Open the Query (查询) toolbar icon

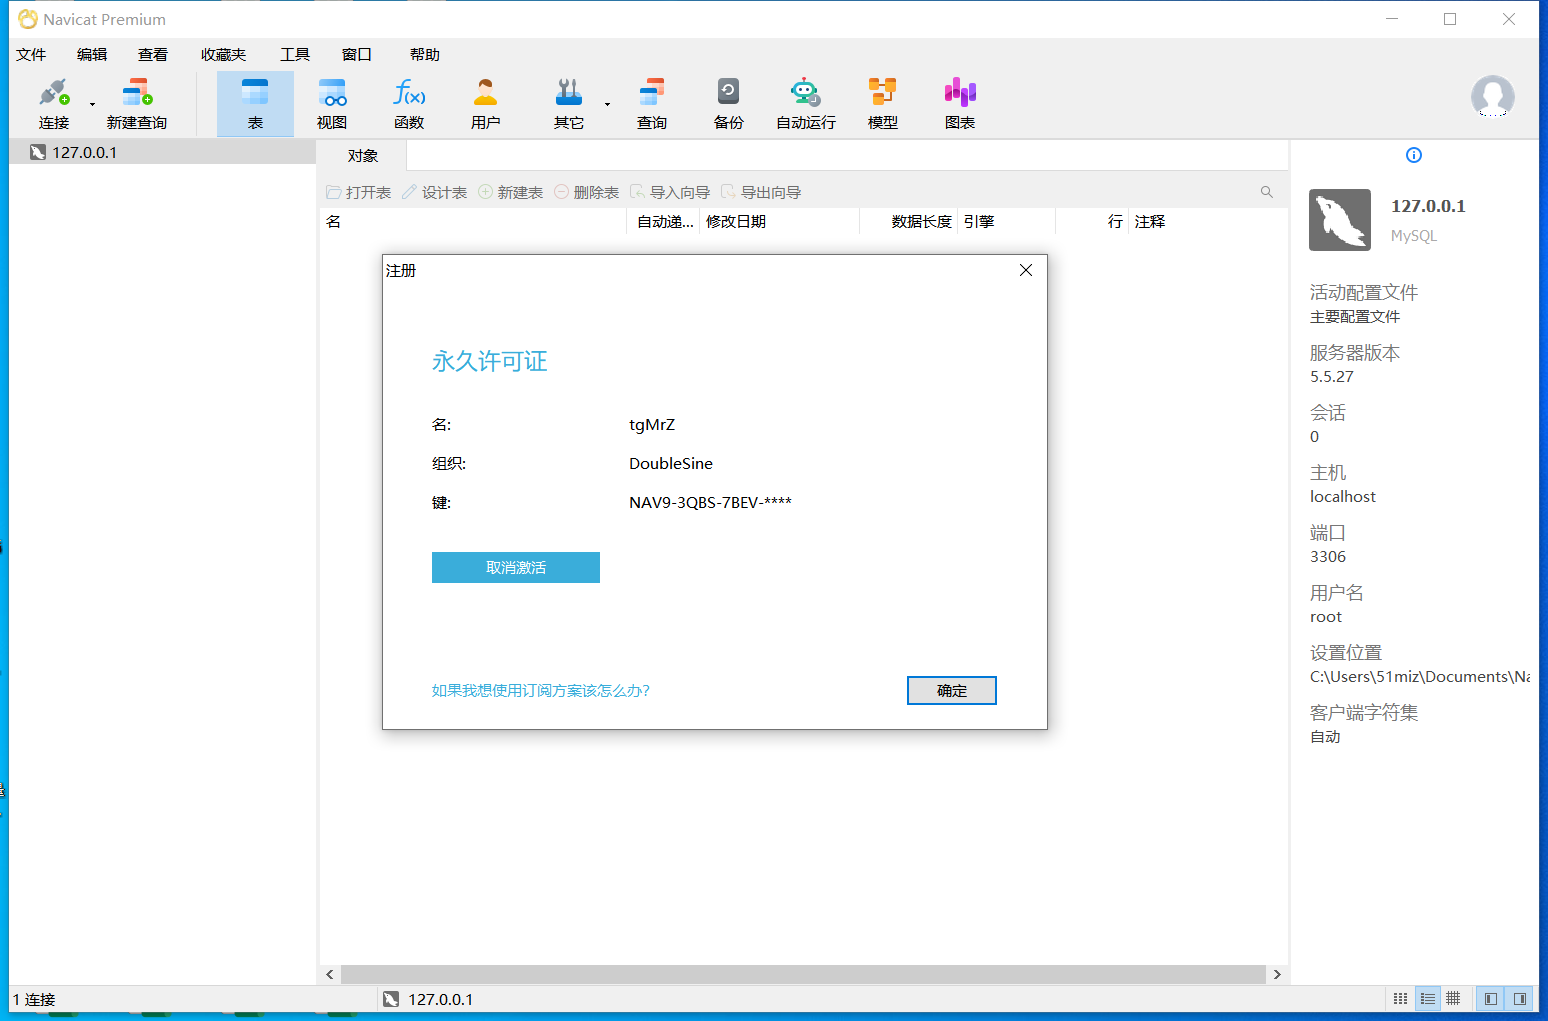click(x=652, y=103)
